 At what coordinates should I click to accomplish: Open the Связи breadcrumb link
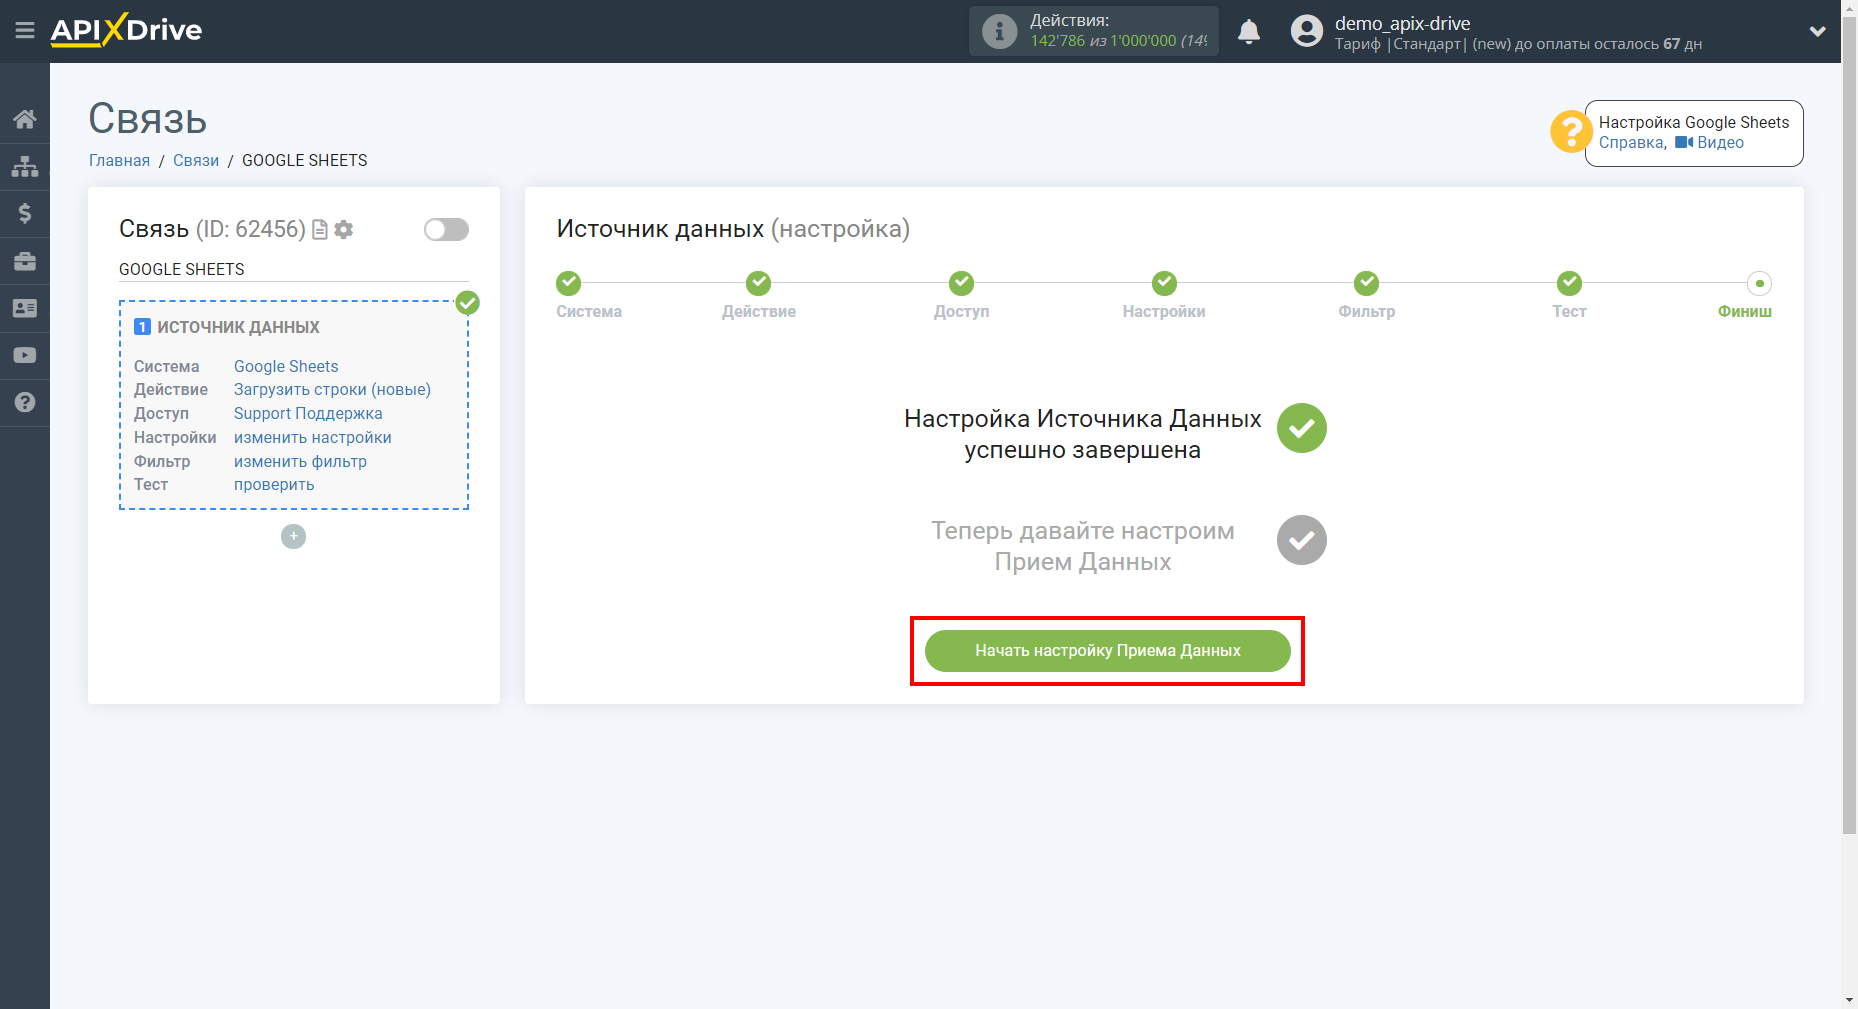point(196,160)
